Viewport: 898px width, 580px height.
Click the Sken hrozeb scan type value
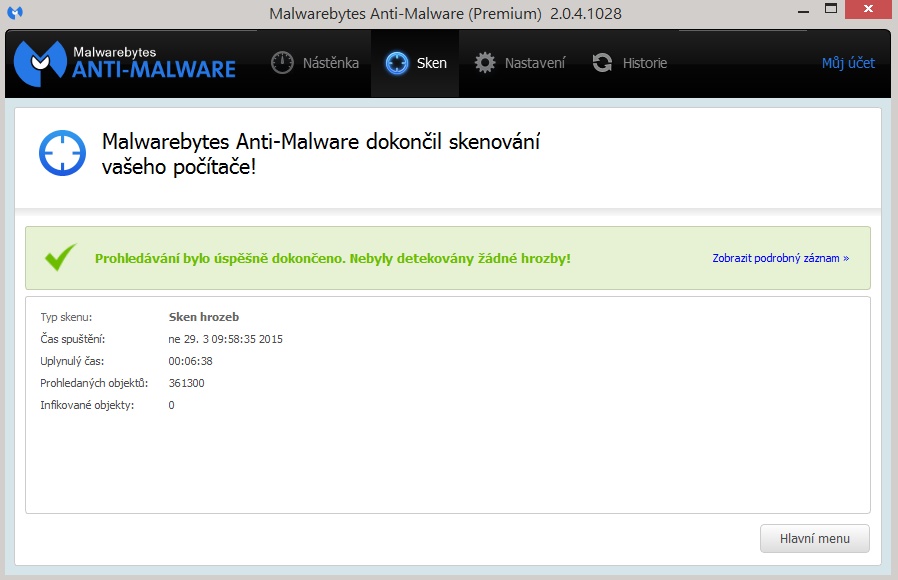tap(204, 317)
